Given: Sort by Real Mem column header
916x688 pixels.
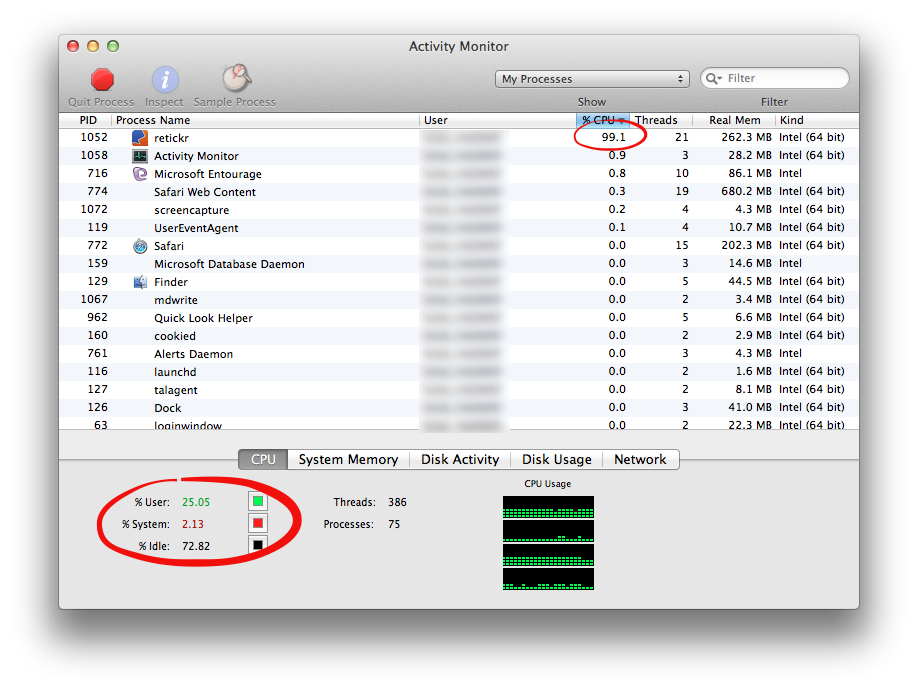Looking at the screenshot, I should pyautogui.click(x=734, y=120).
